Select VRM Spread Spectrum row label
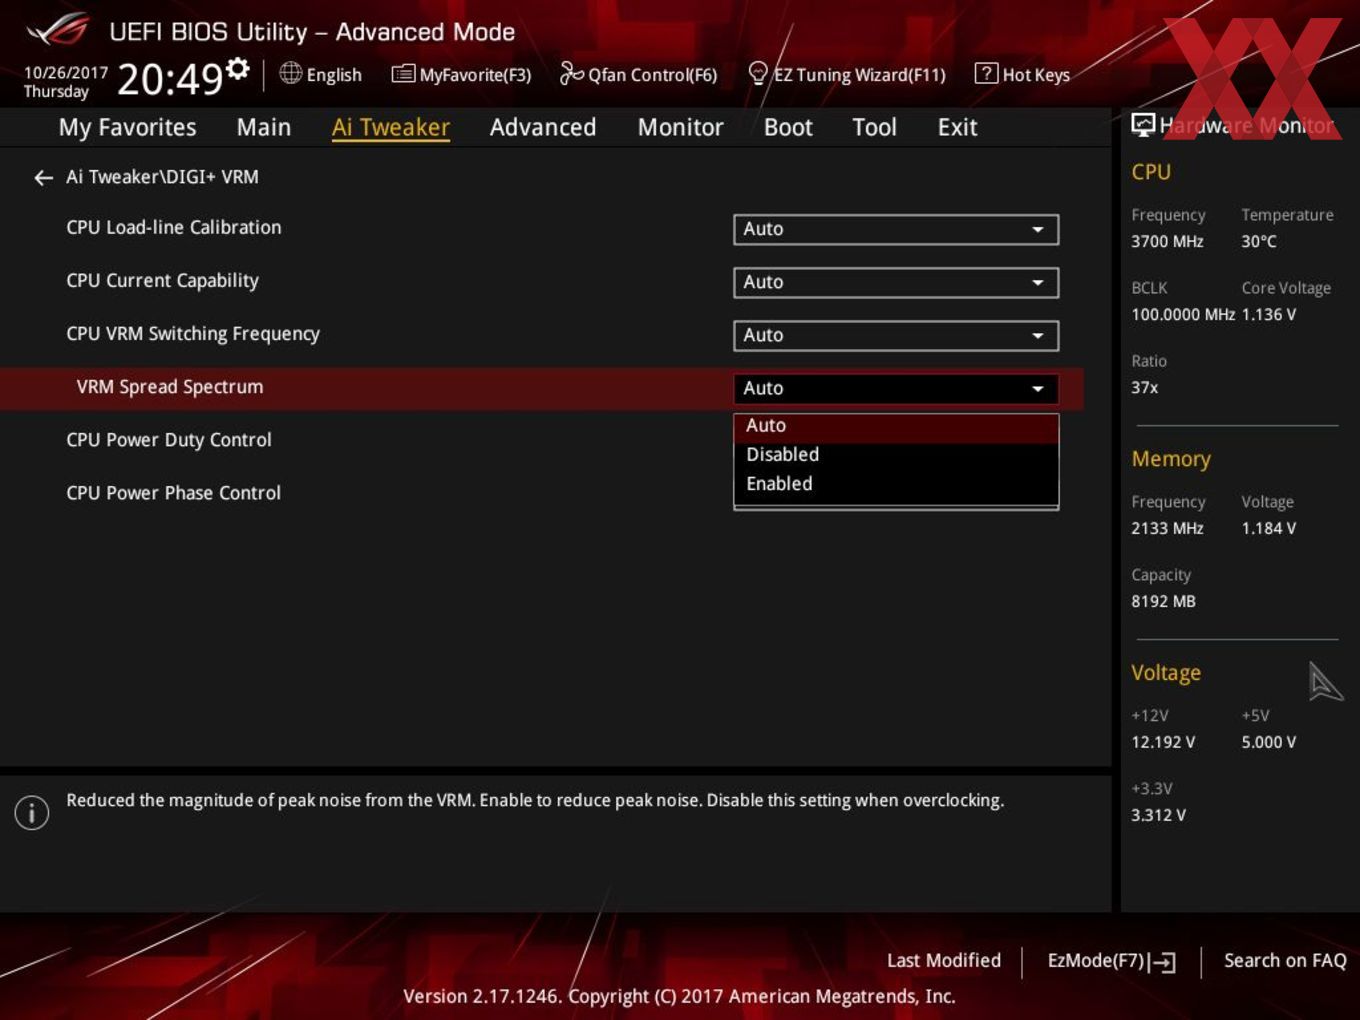Screen dimensions: 1360x1020 [170, 387]
